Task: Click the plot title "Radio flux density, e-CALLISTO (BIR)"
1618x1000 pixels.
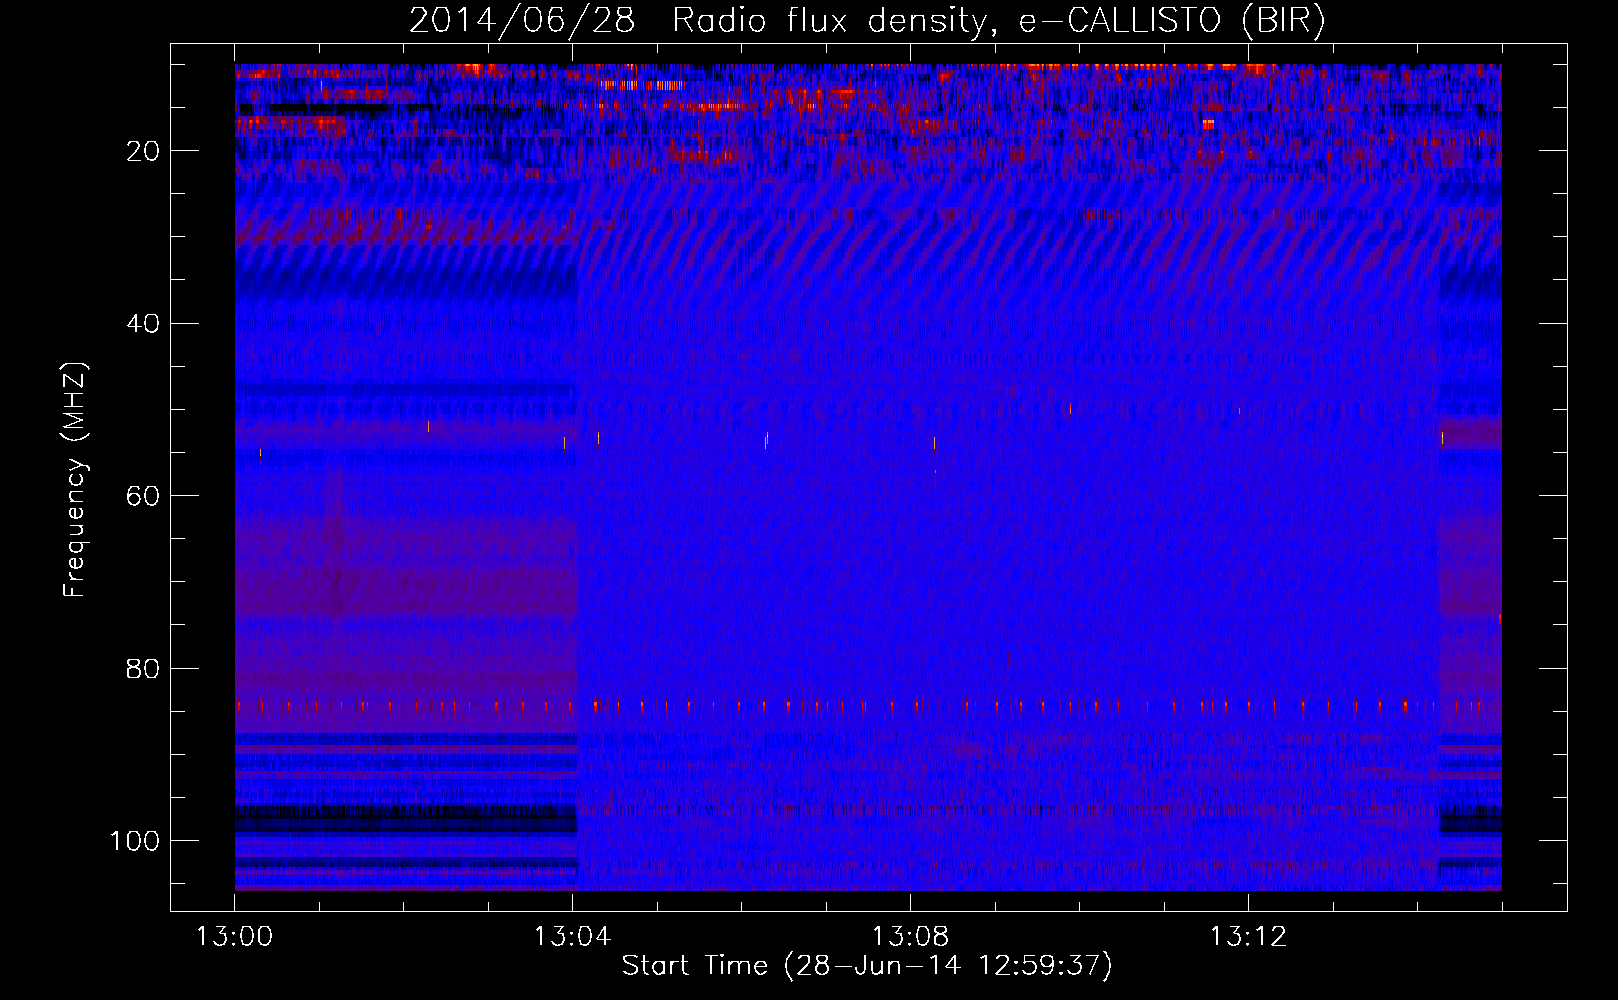Action: coord(998,21)
